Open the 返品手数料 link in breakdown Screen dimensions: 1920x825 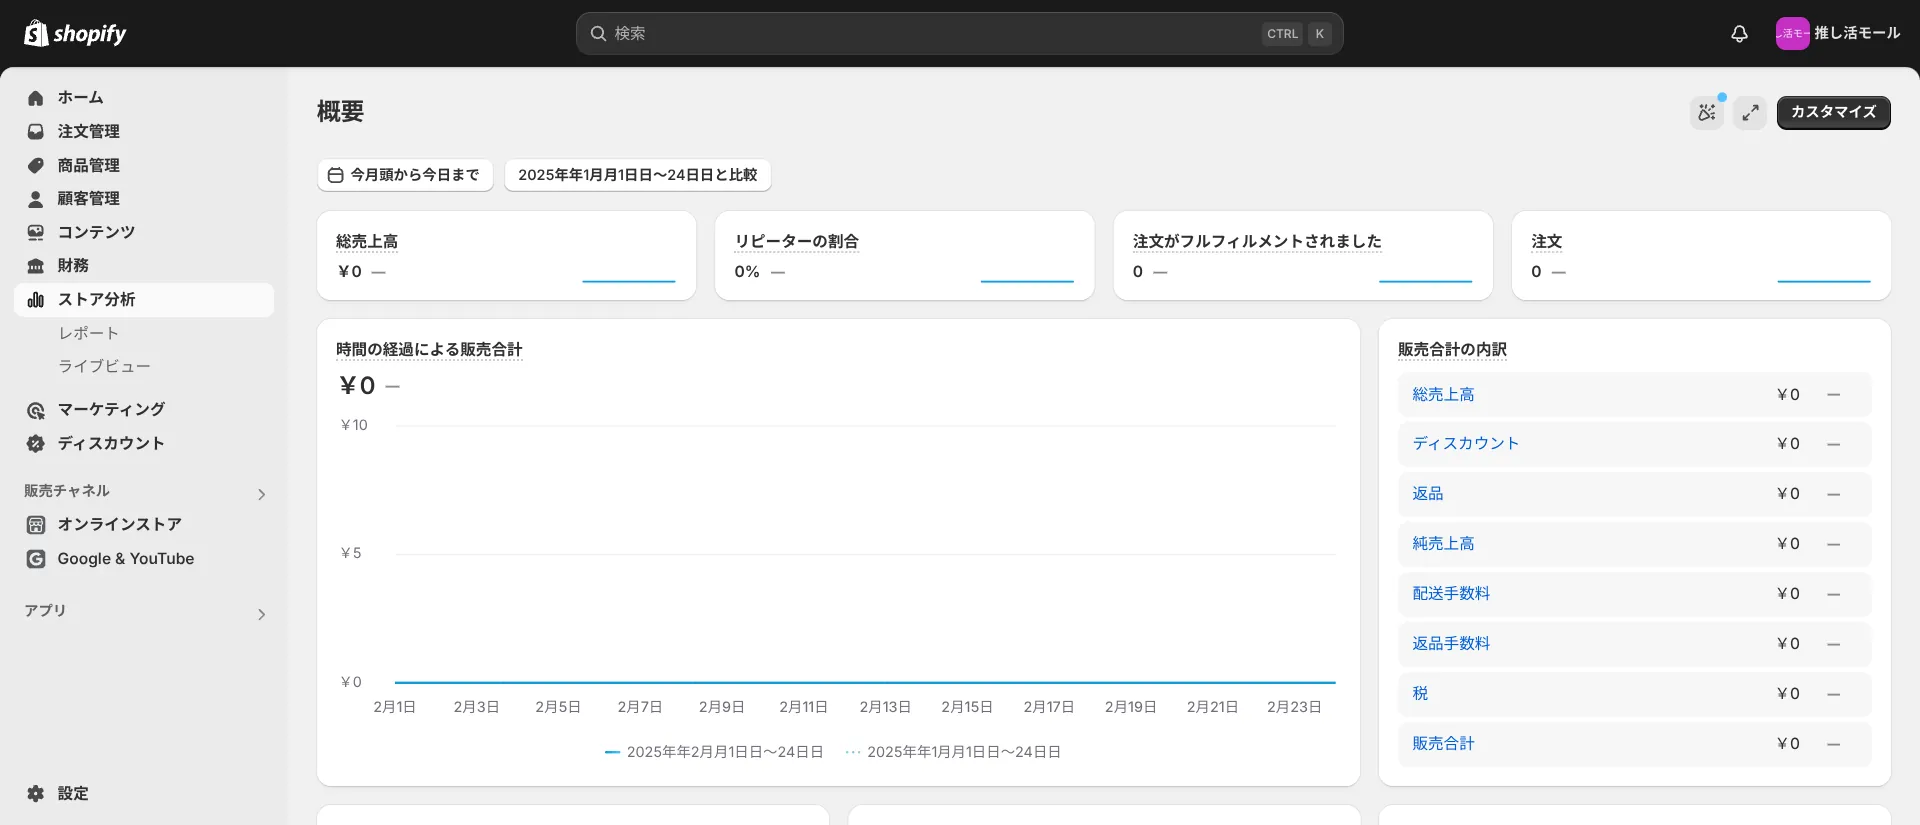pos(1451,644)
